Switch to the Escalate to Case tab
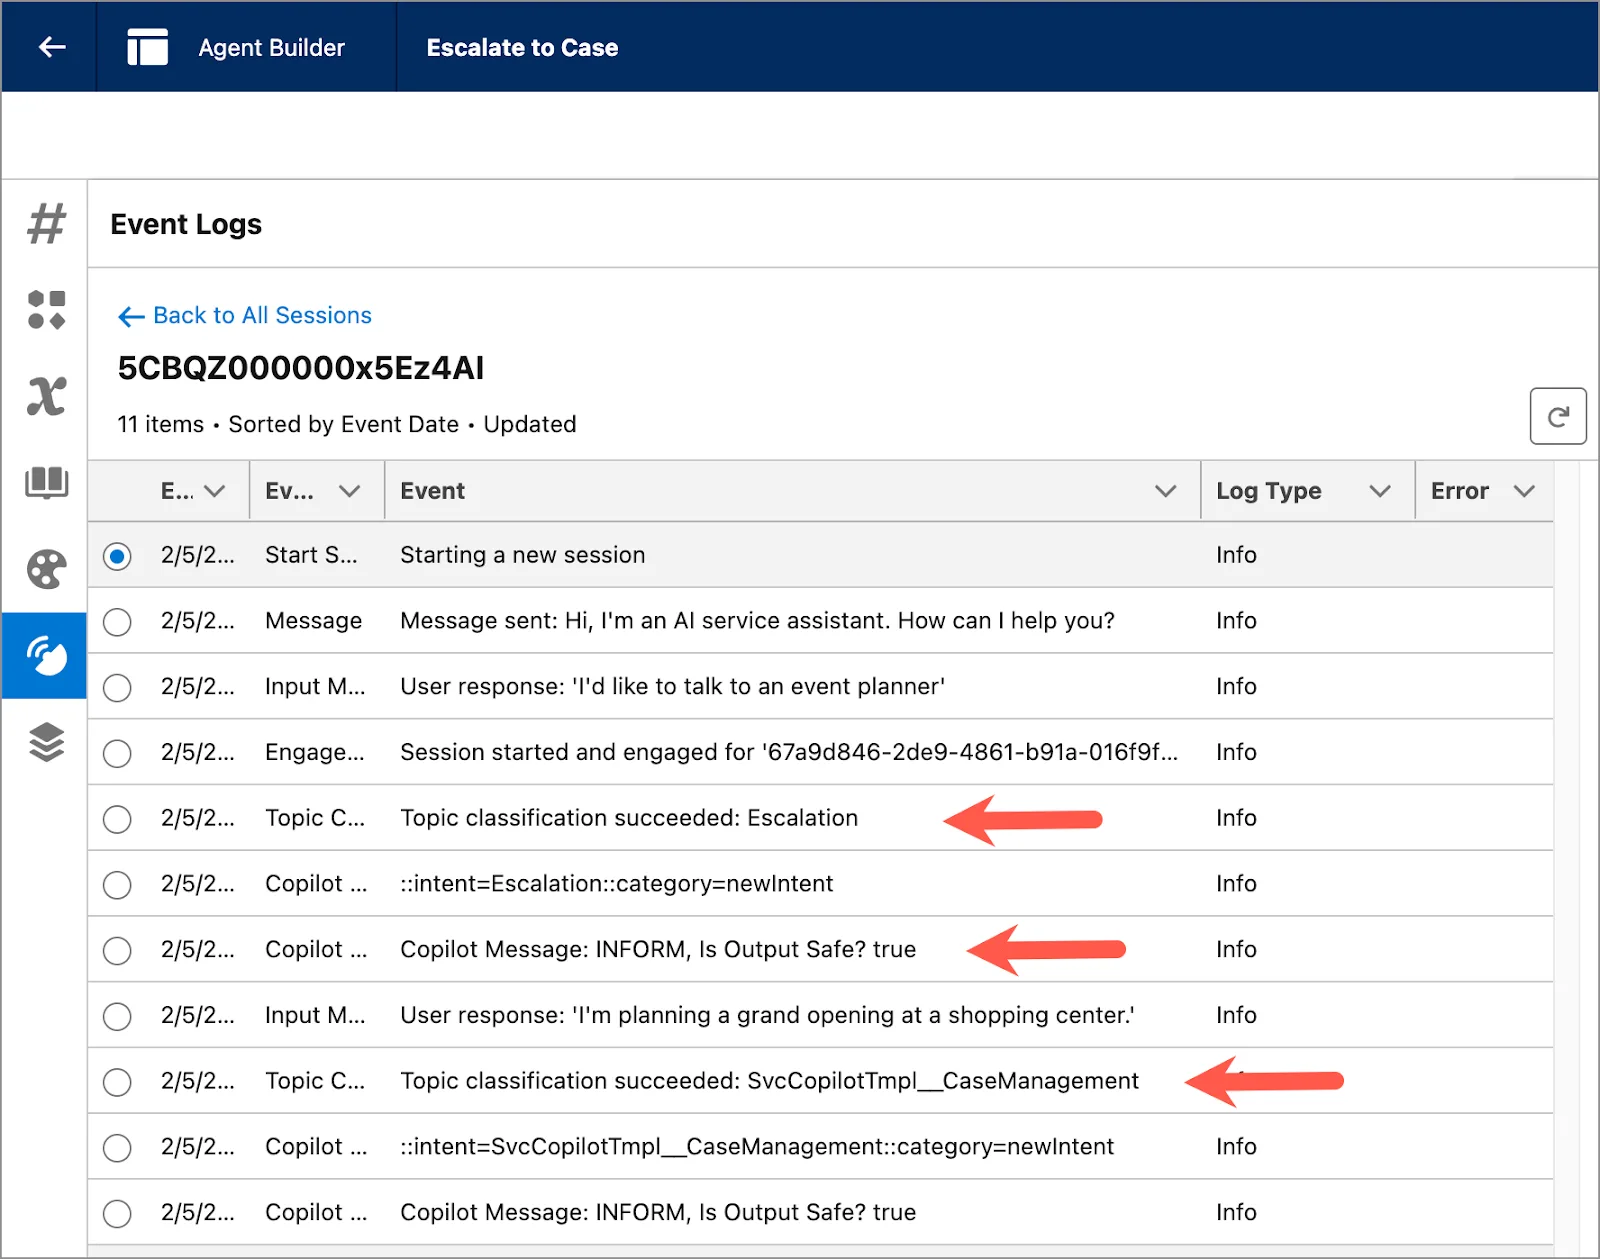The height and width of the screenshot is (1259, 1600). coord(522,46)
